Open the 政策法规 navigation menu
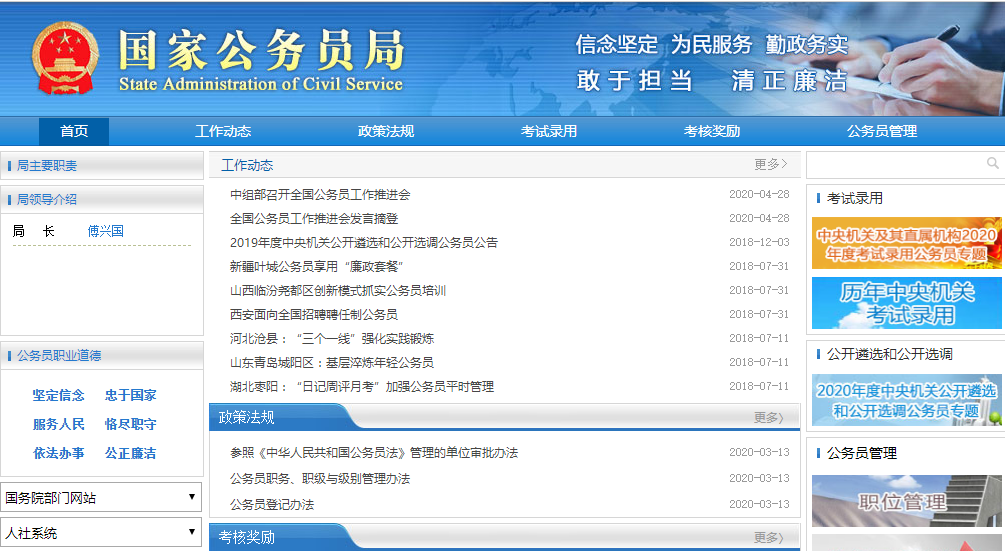 [386, 131]
